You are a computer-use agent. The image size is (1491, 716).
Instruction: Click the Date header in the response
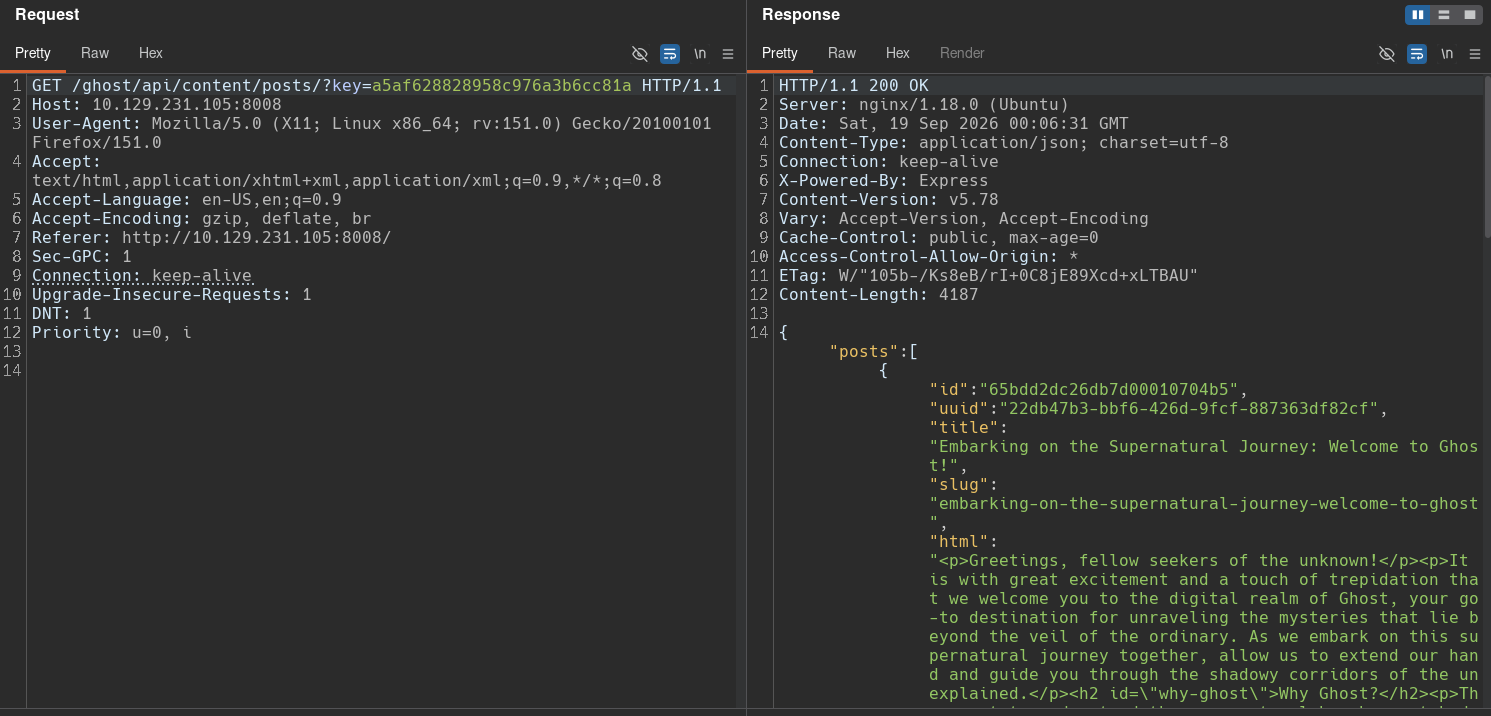click(954, 123)
